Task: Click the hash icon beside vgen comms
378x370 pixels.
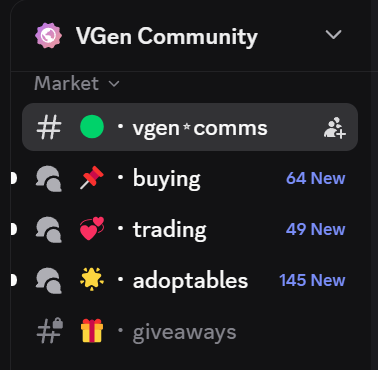Action: [x=49, y=127]
